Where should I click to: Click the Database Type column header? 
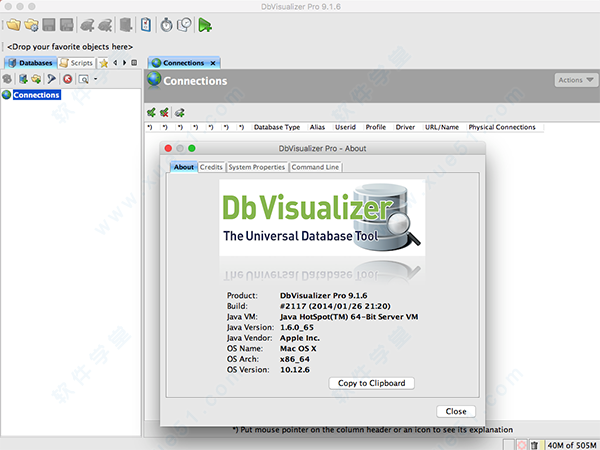coord(277,127)
